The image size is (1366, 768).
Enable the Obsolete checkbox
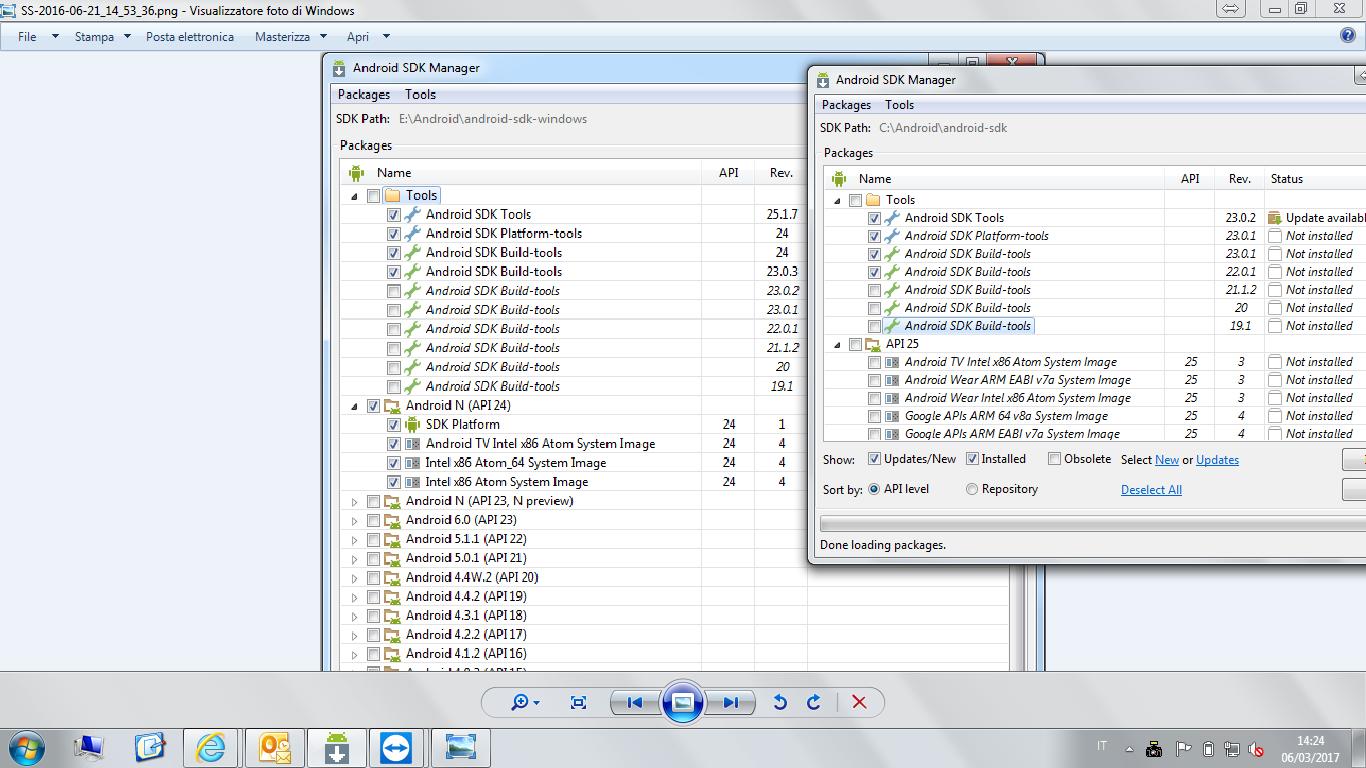point(1054,459)
